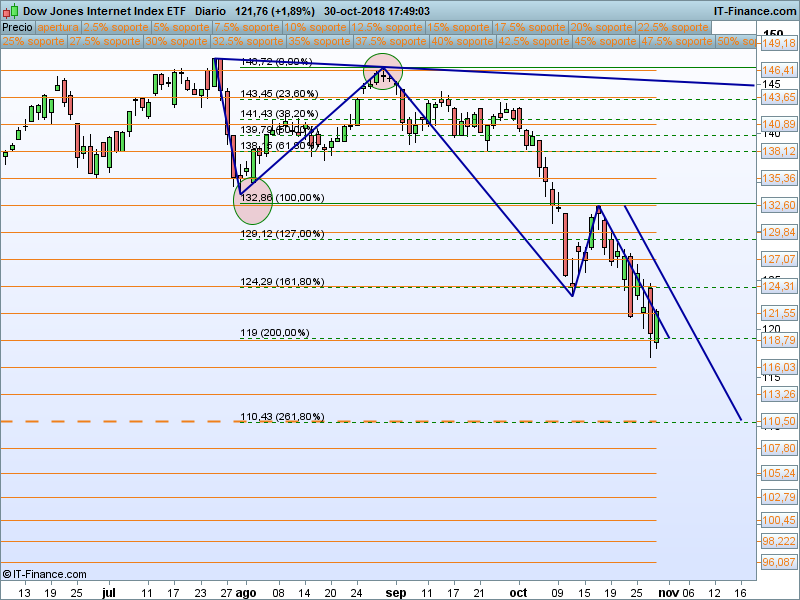Click the 138,12 price axis tag
The height and width of the screenshot is (600, 800).
coord(779,151)
